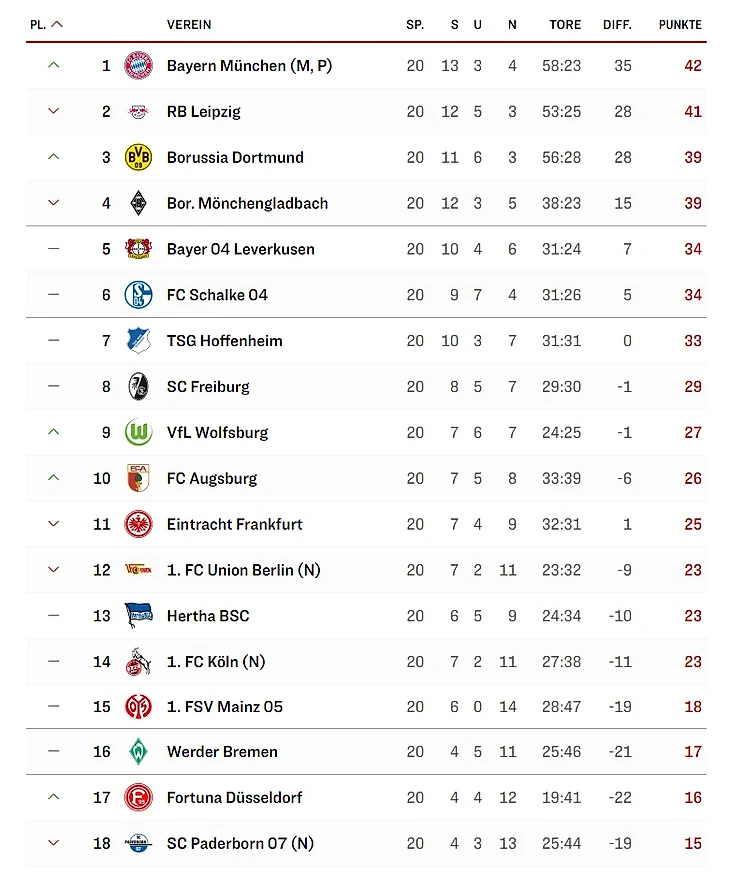This screenshot has height=873, width=730.
Task: Click the VEREIN column header
Action: point(189,25)
